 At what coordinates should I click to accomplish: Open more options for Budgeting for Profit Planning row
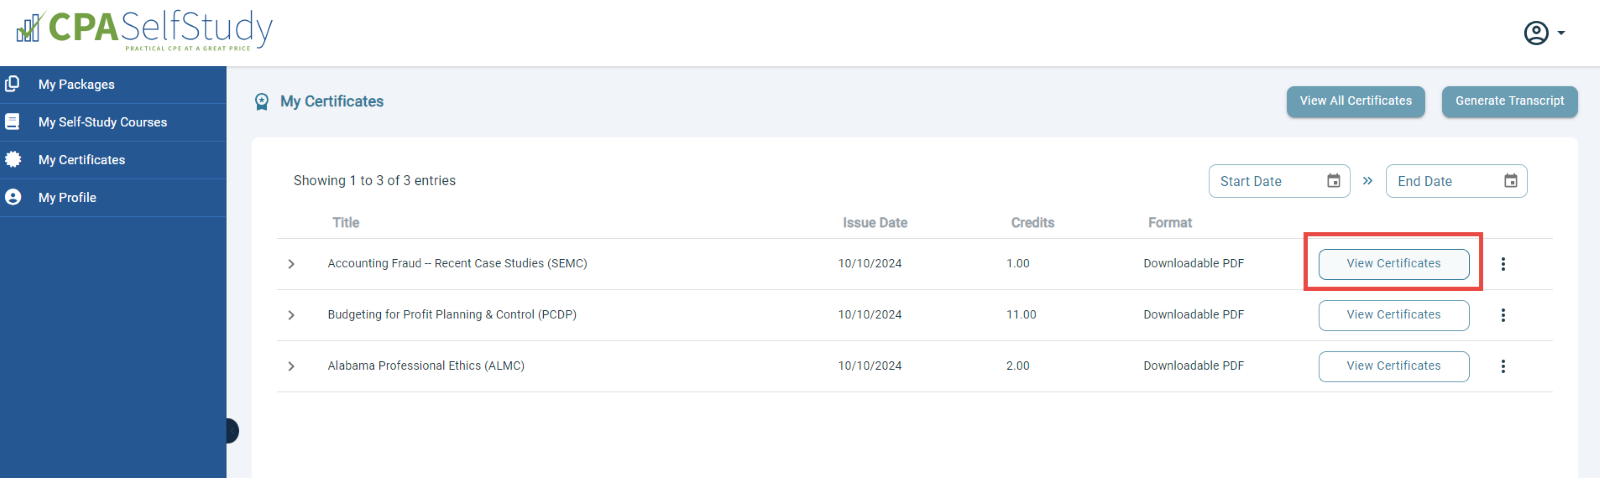point(1503,315)
